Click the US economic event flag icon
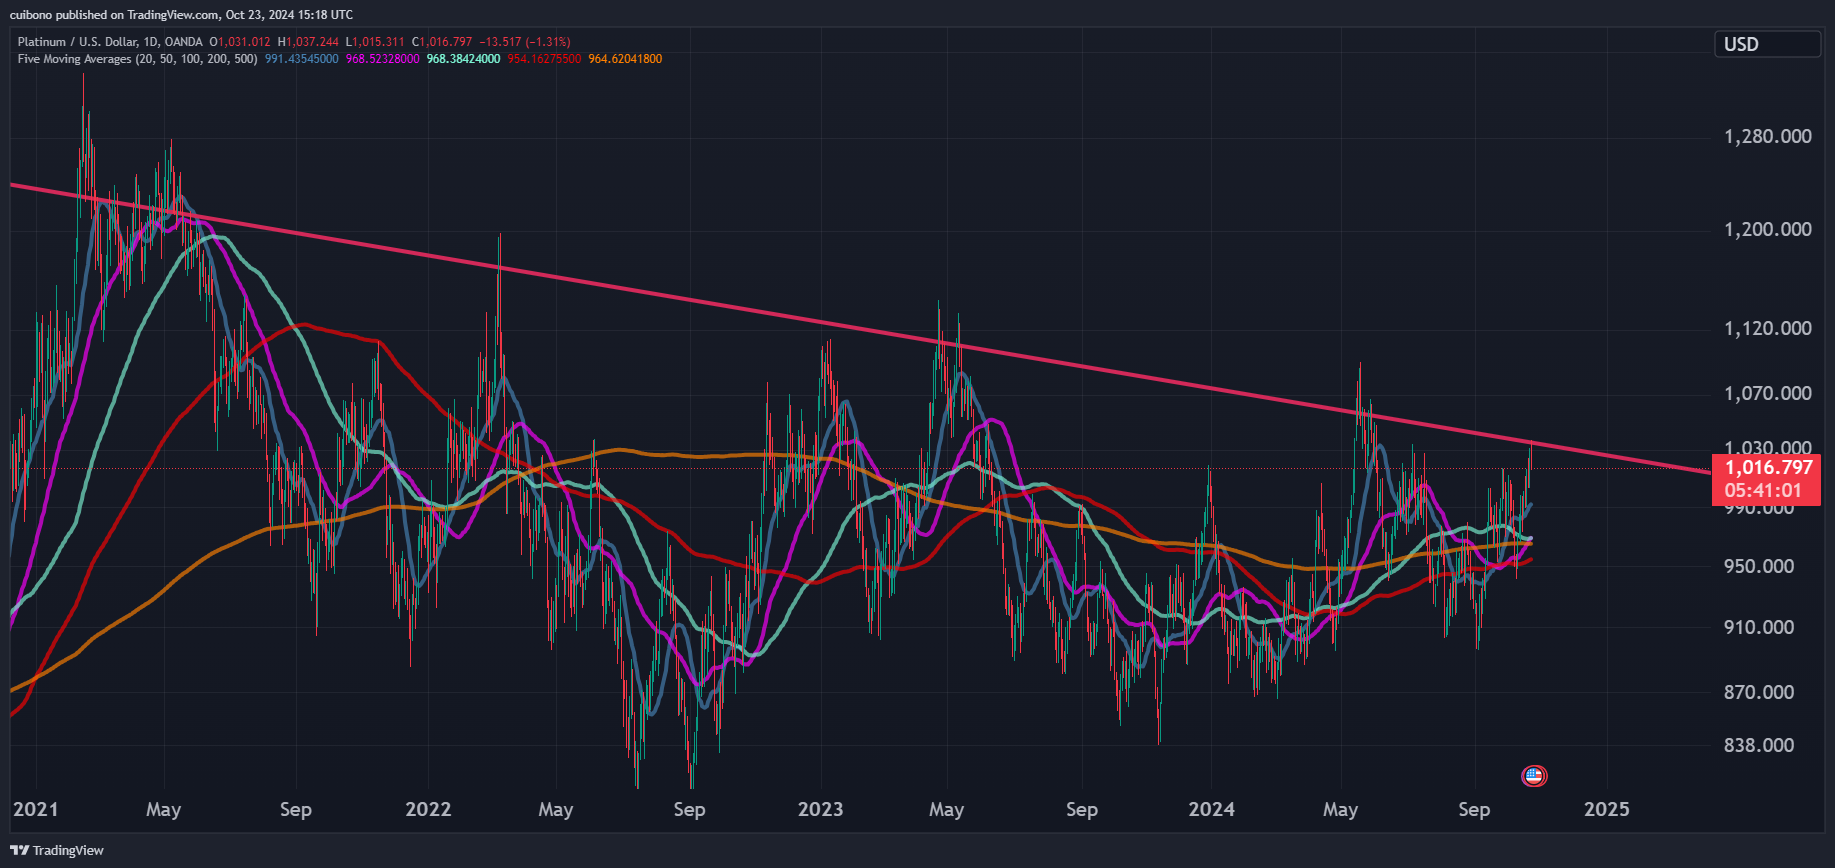The image size is (1835, 868). coord(1534,775)
